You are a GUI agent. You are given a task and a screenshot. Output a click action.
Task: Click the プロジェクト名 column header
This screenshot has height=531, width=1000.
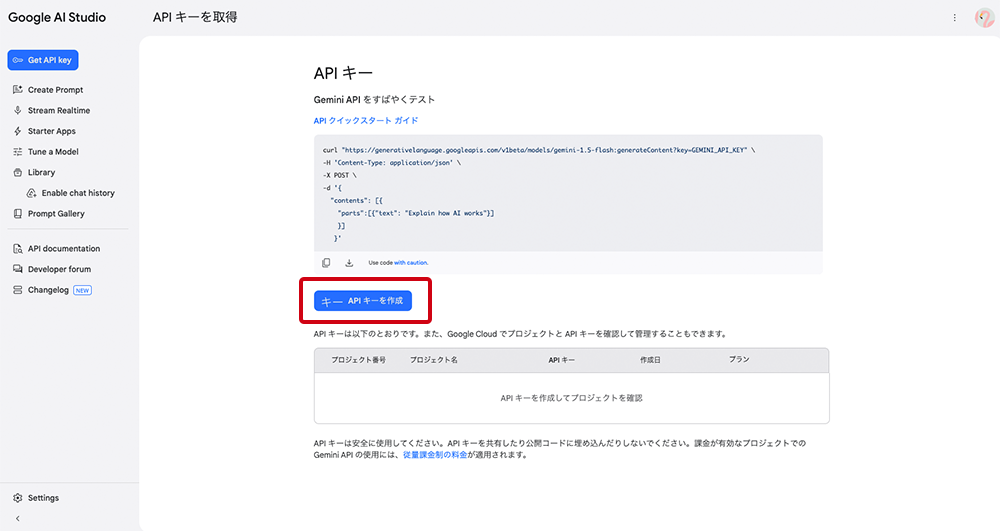pos(434,360)
